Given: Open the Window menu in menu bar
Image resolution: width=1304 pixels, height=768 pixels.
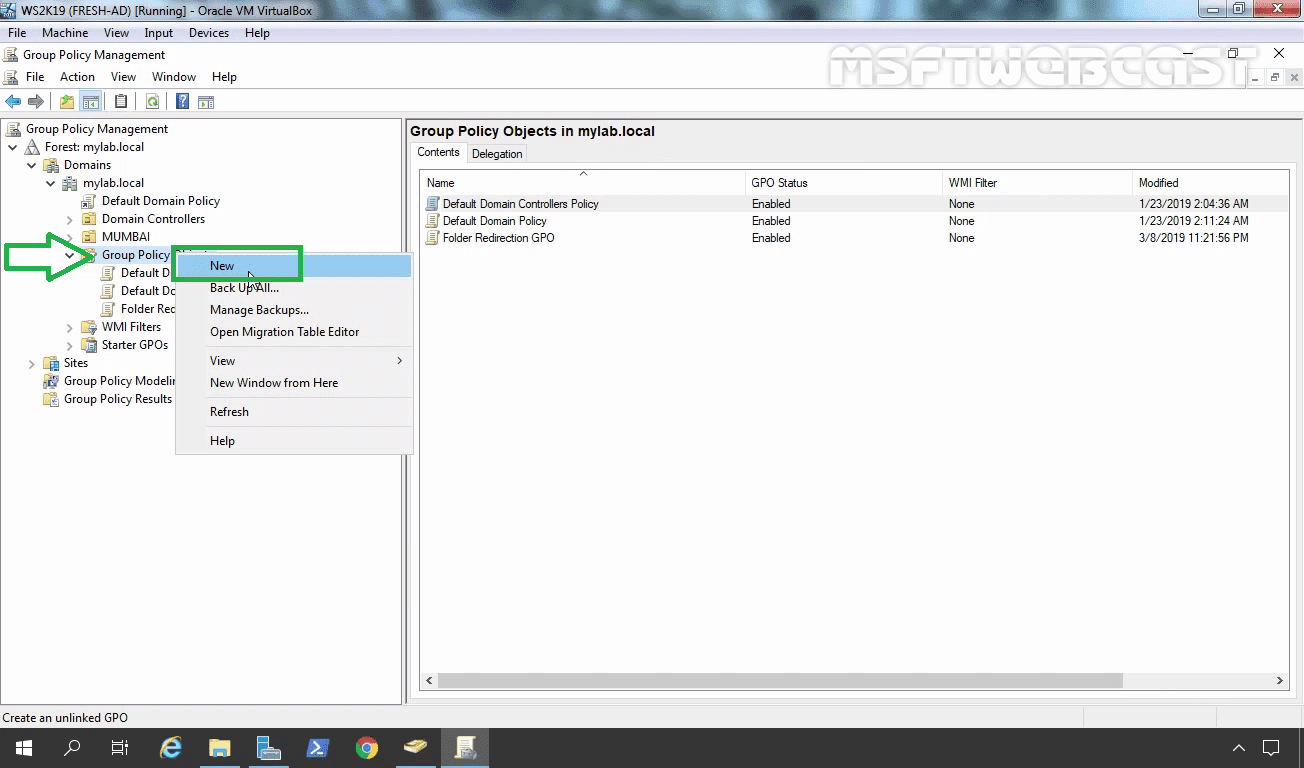Looking at the screenshot, I should [174, 77].
